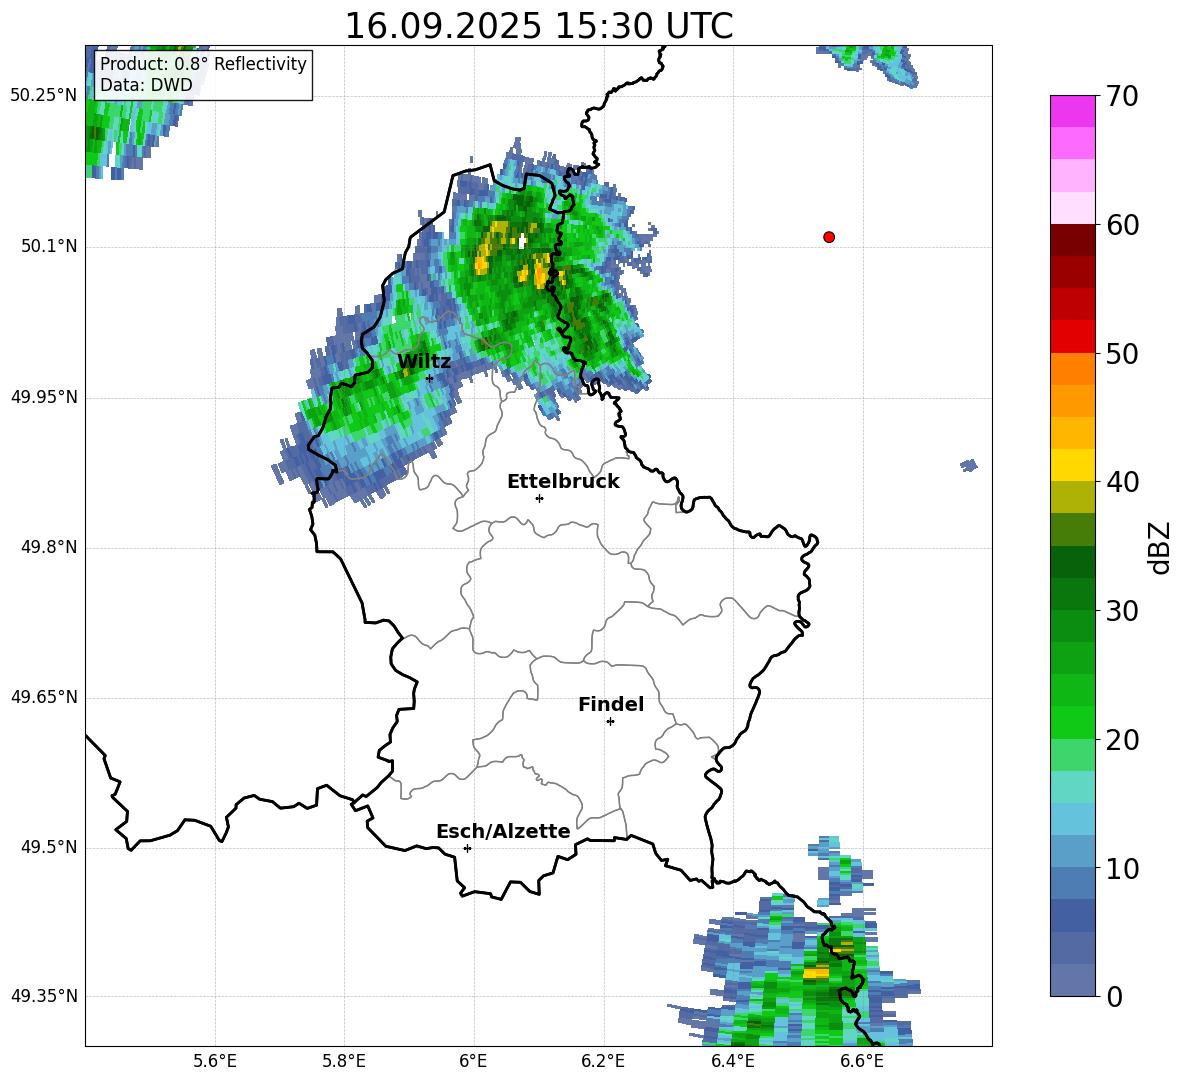Viewport: 1184px width, 1081px height.
Task: Click the 70 tick on colorbar
Action: [x=1122, y=96]
